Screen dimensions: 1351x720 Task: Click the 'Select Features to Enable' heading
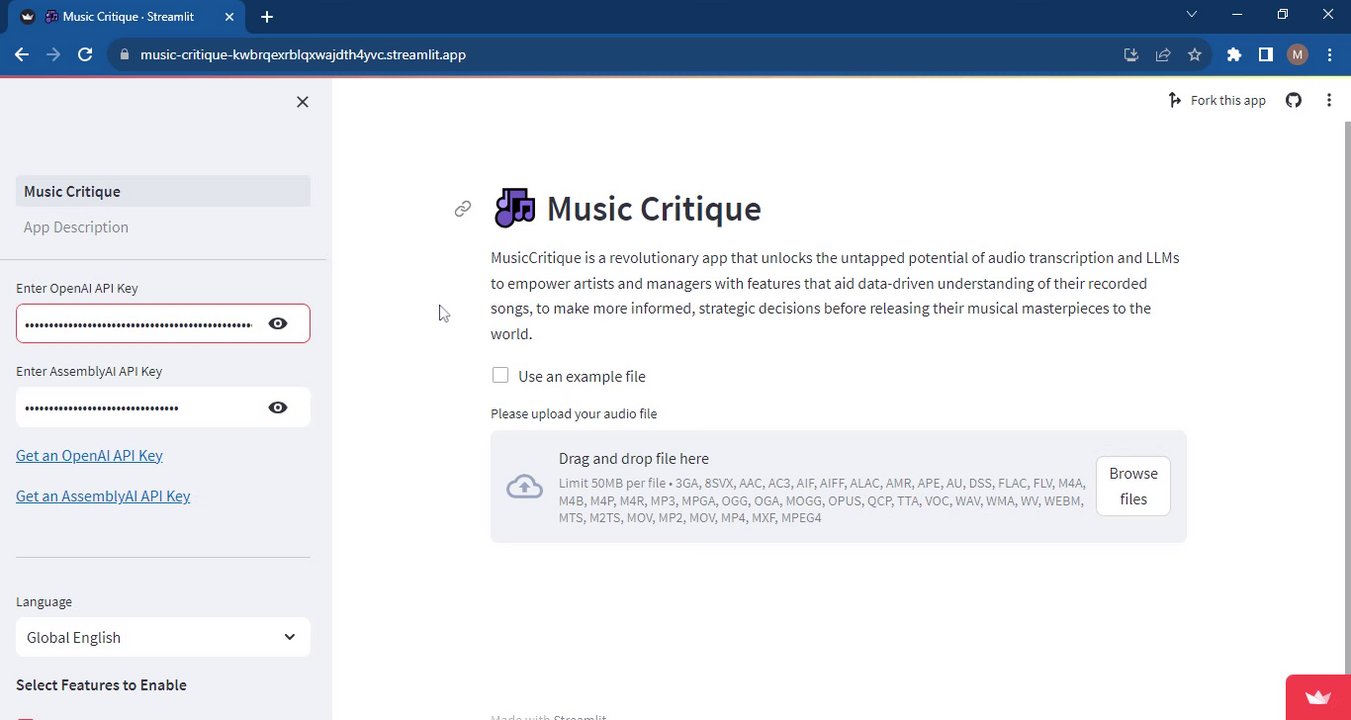(101, 685)
